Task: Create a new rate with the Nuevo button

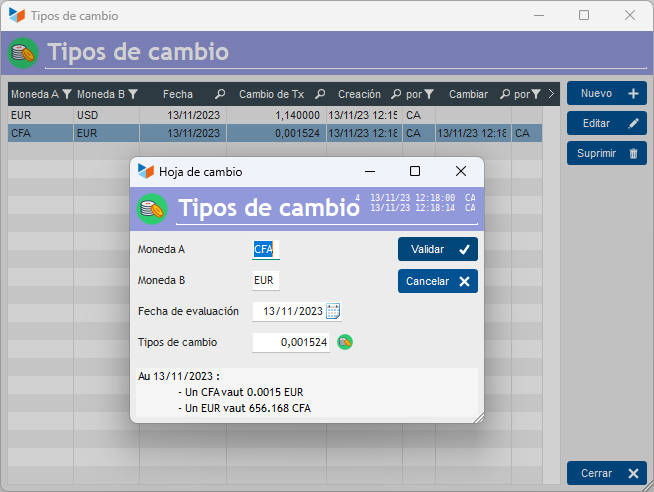Action: tap(607, 93)
